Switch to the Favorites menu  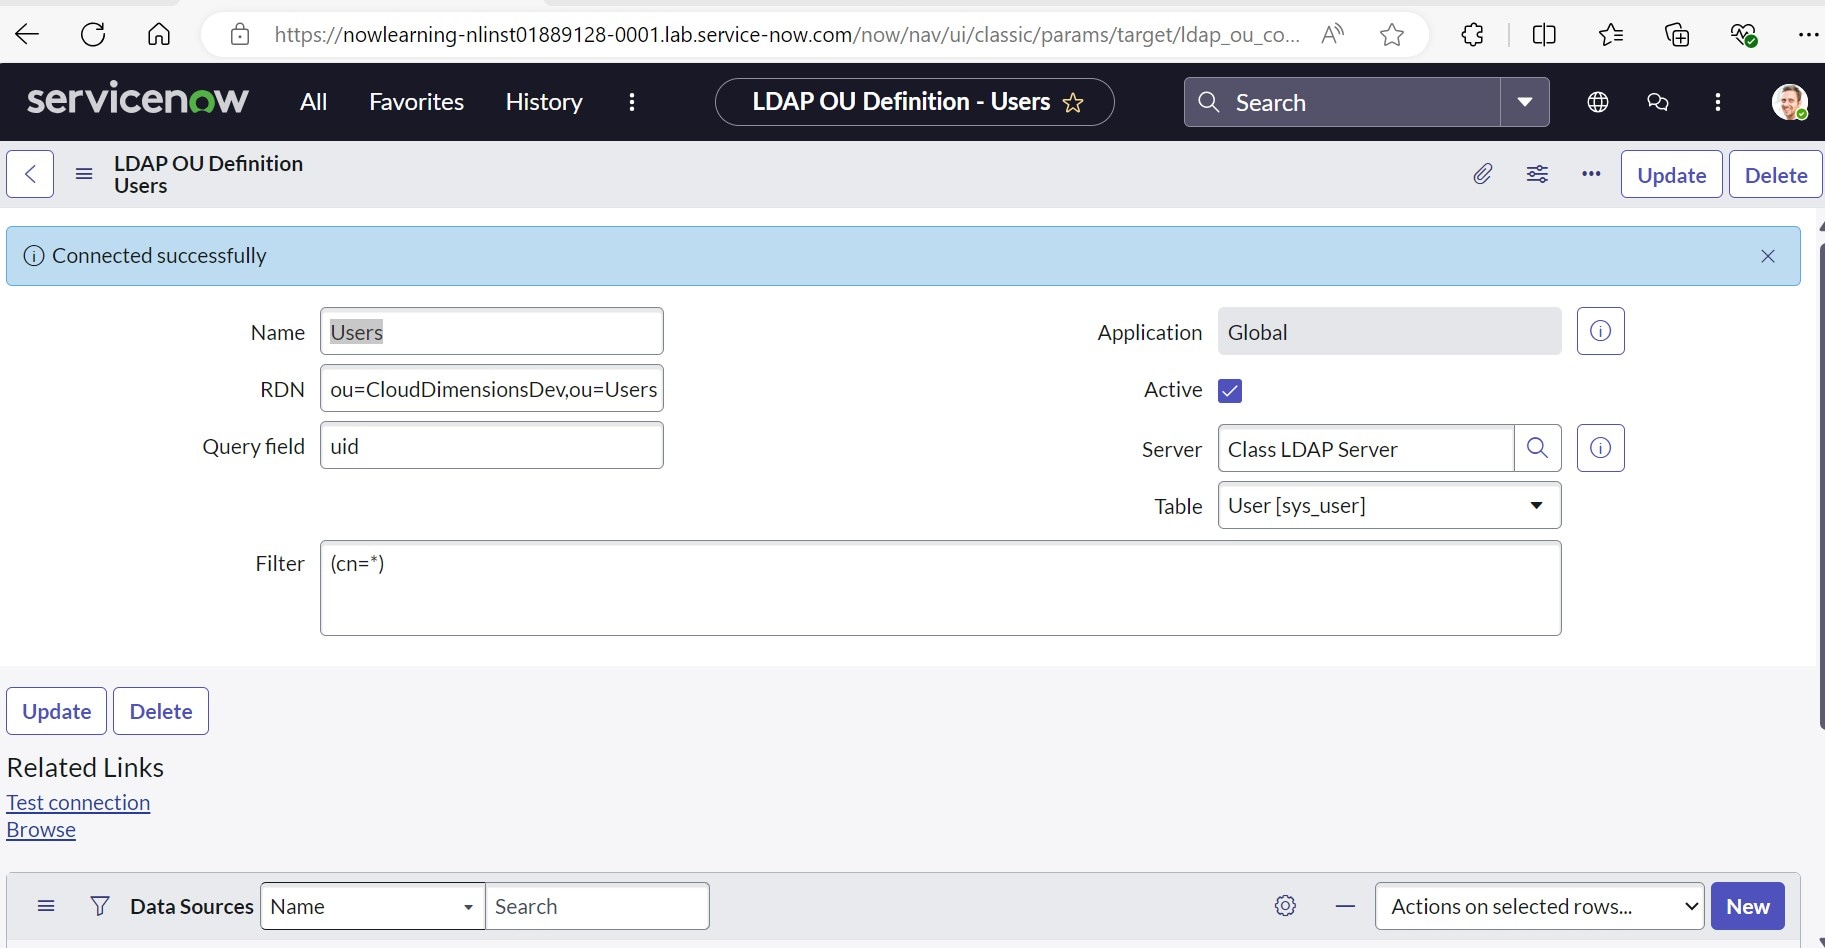click(417, 101)
